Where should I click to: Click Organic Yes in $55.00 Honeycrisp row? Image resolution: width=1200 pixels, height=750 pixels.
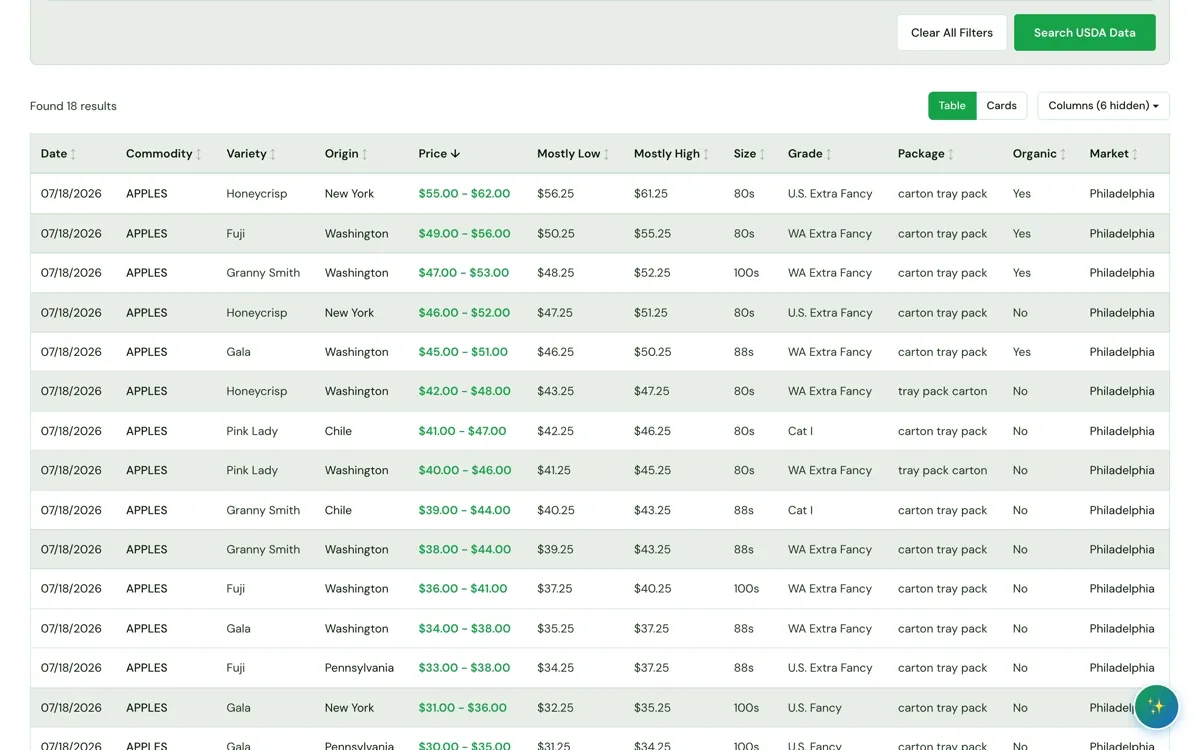point(1021,194)
